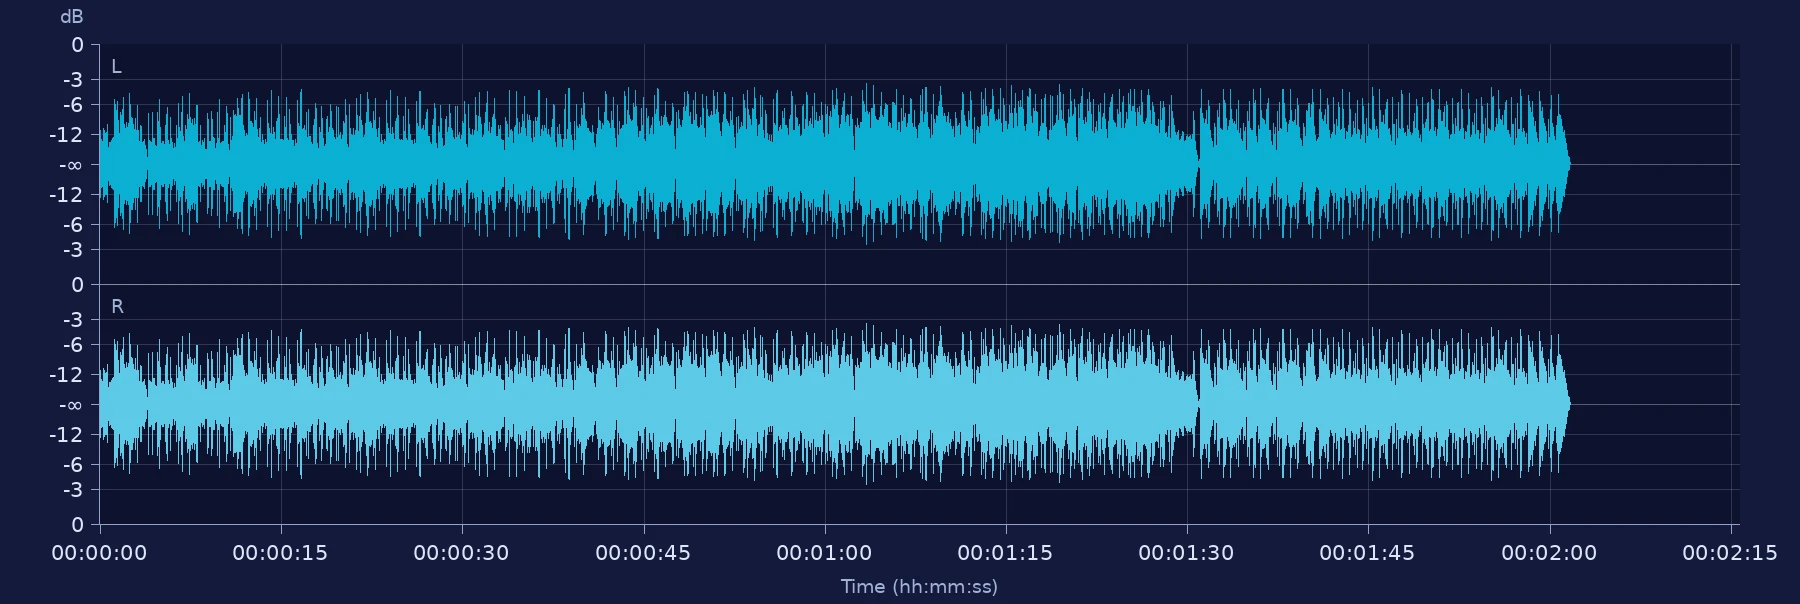The image size is (1800, 604).
Task: Click the right channel -∞ center line label
Action: 70,405
